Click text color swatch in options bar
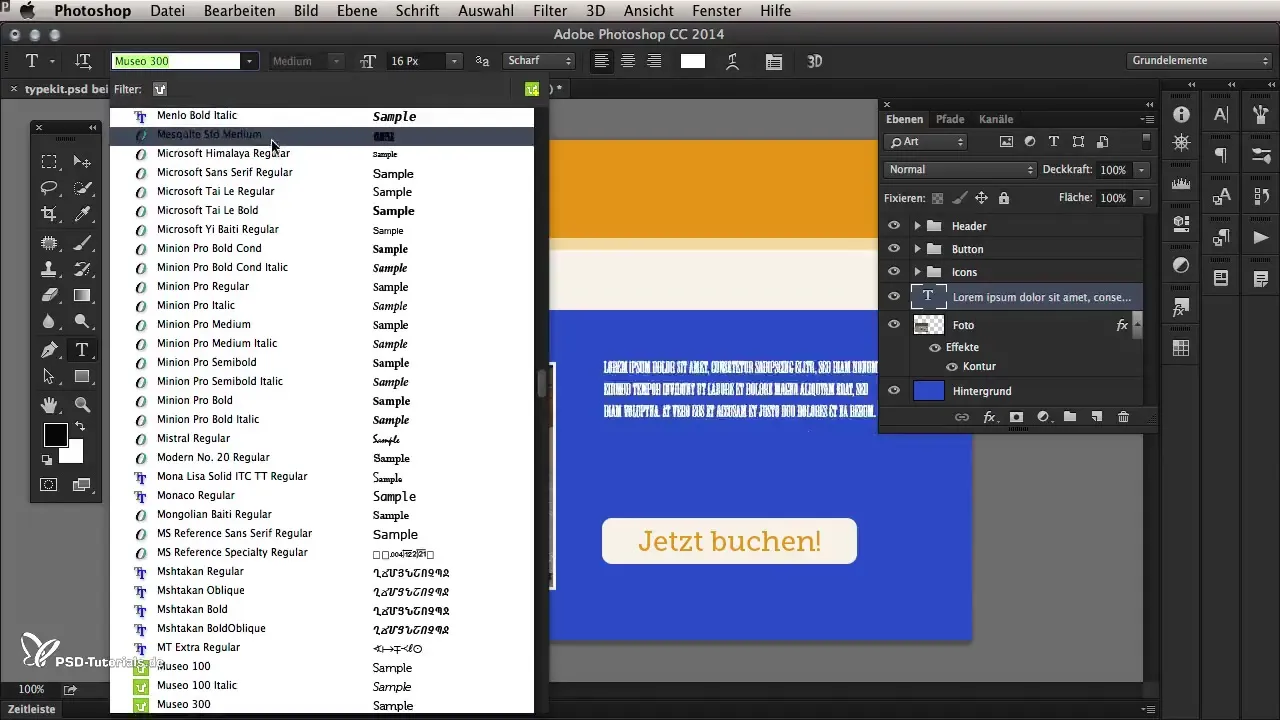This screenshot has height=720, width=1280. click(693, 61)
